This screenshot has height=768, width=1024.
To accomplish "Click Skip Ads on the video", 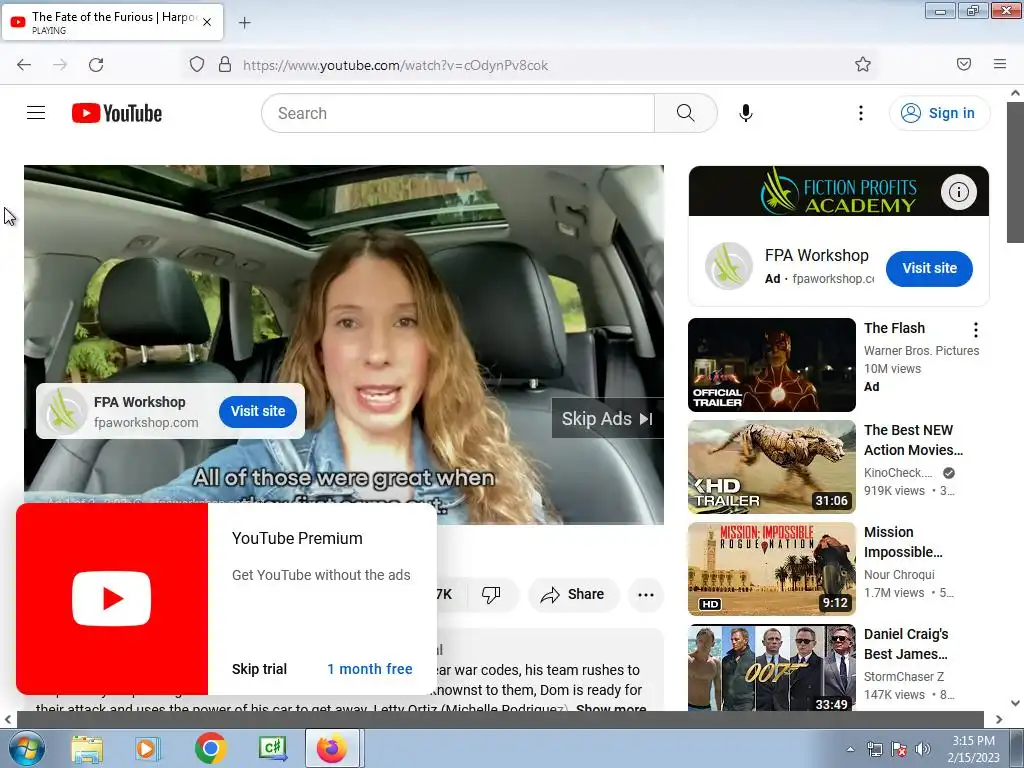I will tap(607, 419).
